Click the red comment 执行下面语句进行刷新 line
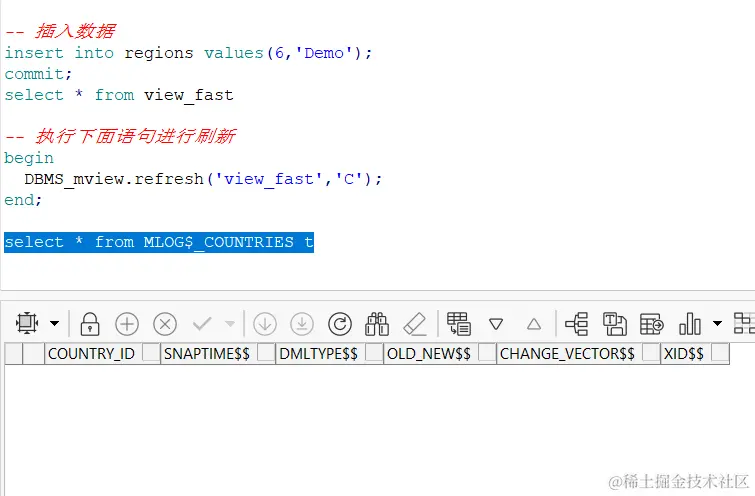 click(x=120, y=136)
